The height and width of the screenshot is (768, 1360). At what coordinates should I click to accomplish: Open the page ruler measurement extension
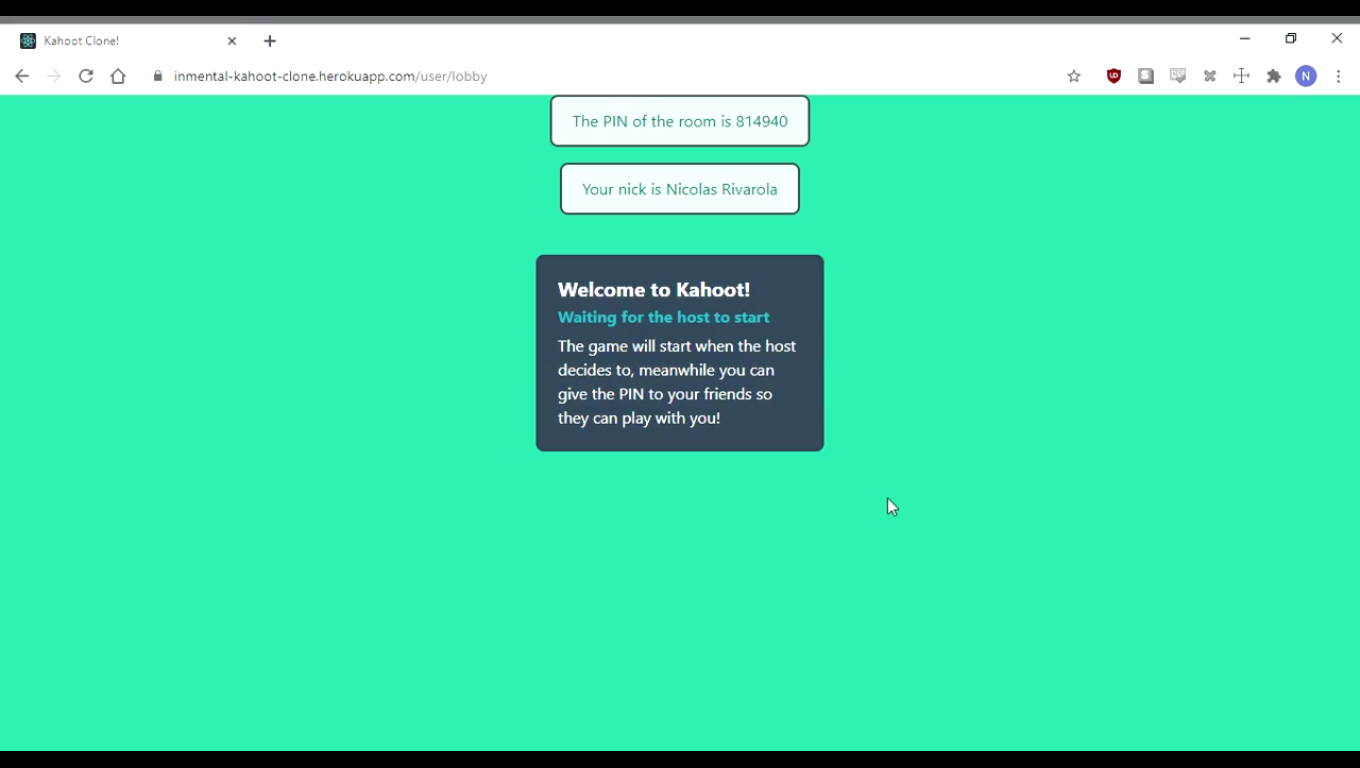pos(1242,76)
